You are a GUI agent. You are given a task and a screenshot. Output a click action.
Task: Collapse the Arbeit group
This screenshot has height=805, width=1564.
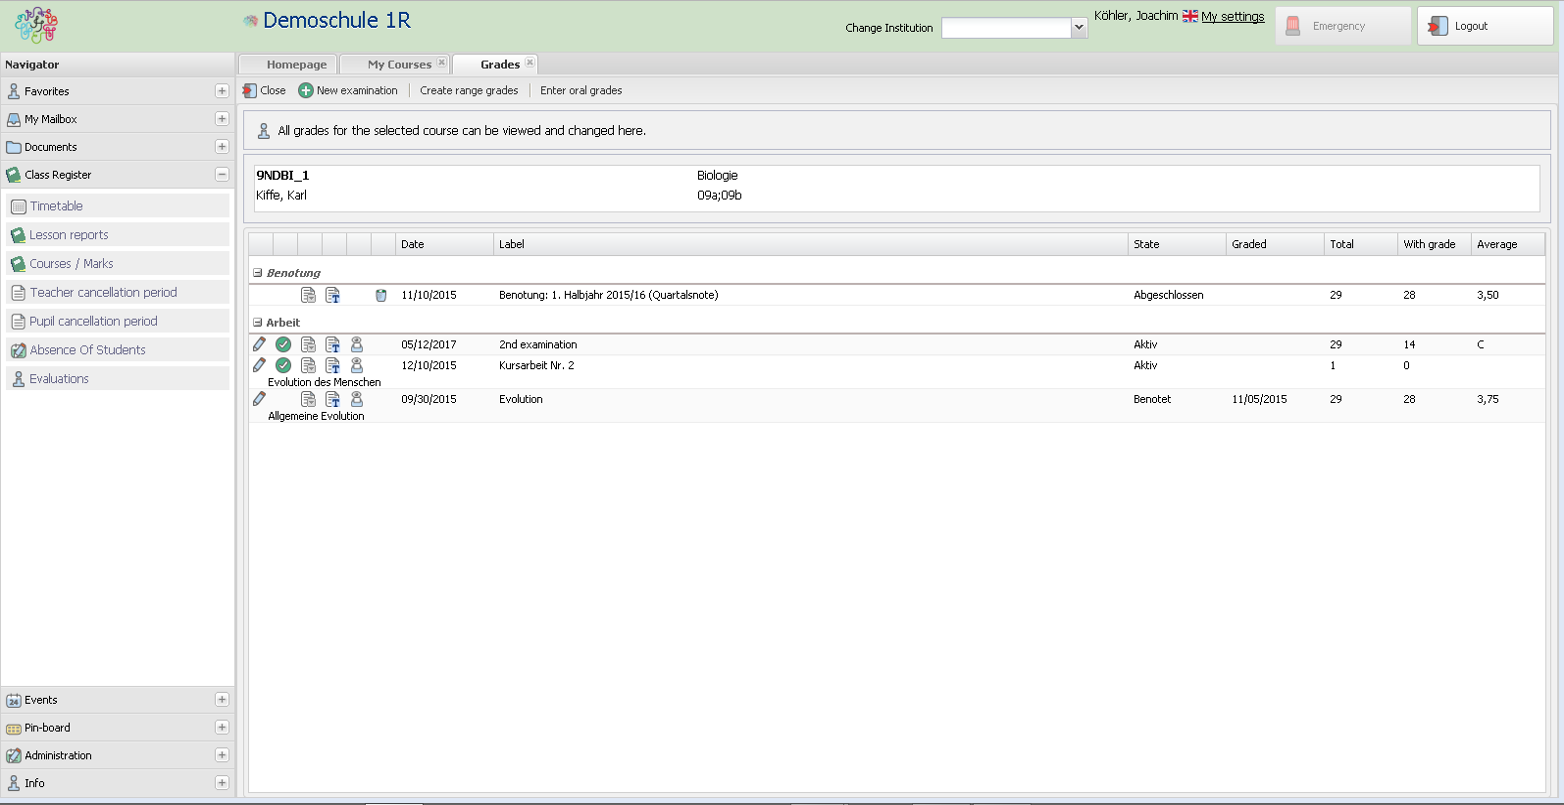point(257,323)
